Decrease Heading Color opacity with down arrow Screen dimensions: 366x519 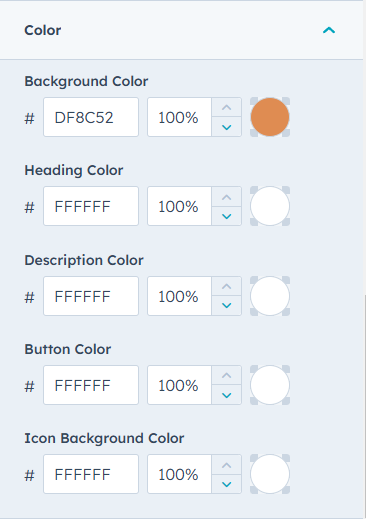[227, 216]
